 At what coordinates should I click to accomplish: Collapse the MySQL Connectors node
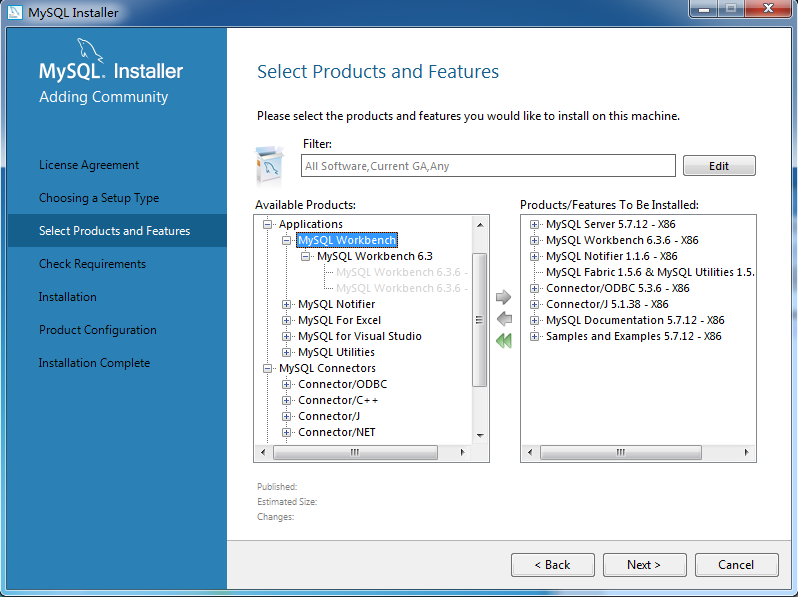coord(267,368)
